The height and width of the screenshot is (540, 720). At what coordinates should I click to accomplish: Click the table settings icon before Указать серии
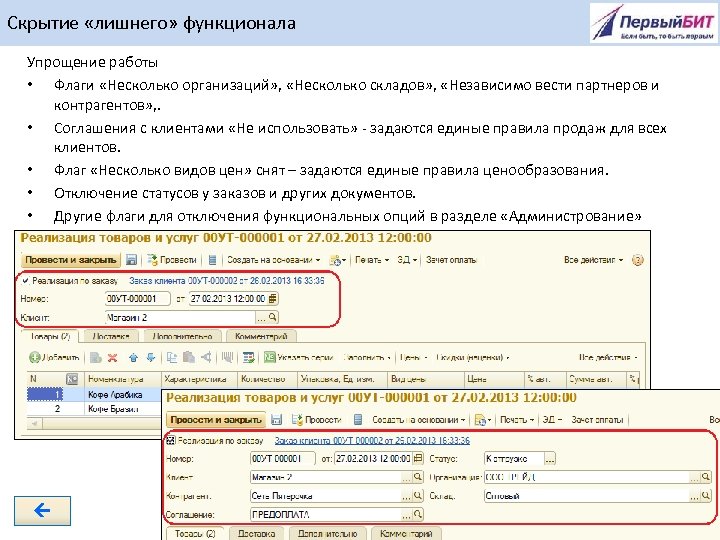248,357
